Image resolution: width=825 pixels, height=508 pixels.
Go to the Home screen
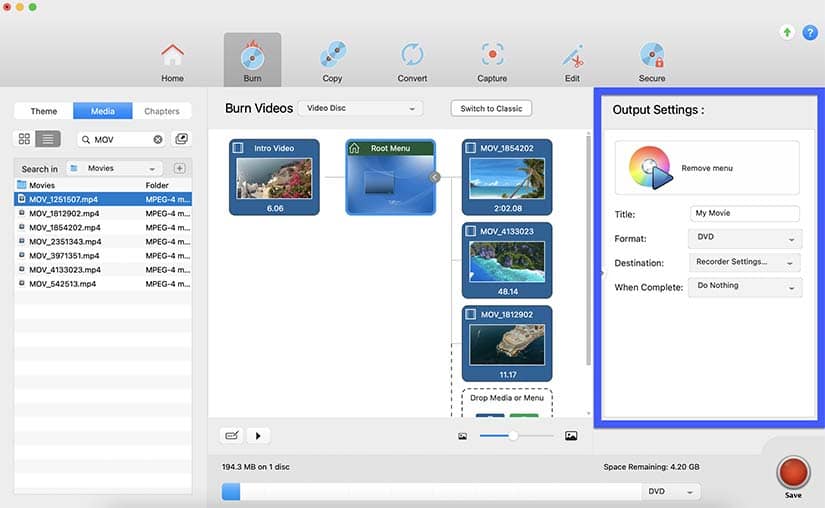172,58
